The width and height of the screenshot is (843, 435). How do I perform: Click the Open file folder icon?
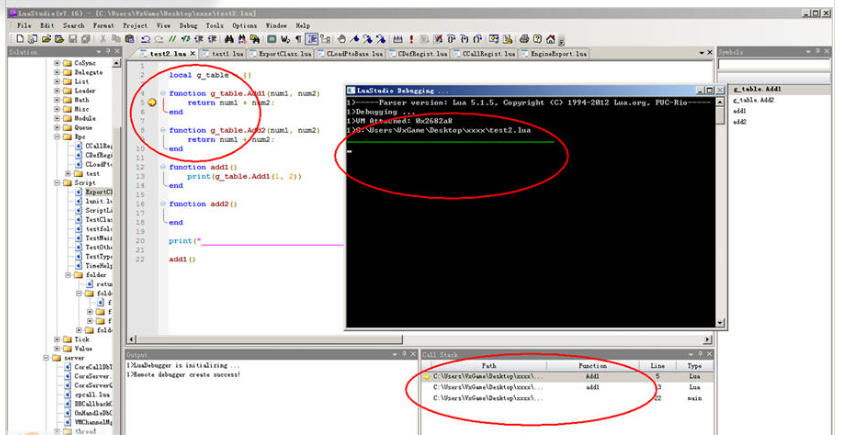46,39
